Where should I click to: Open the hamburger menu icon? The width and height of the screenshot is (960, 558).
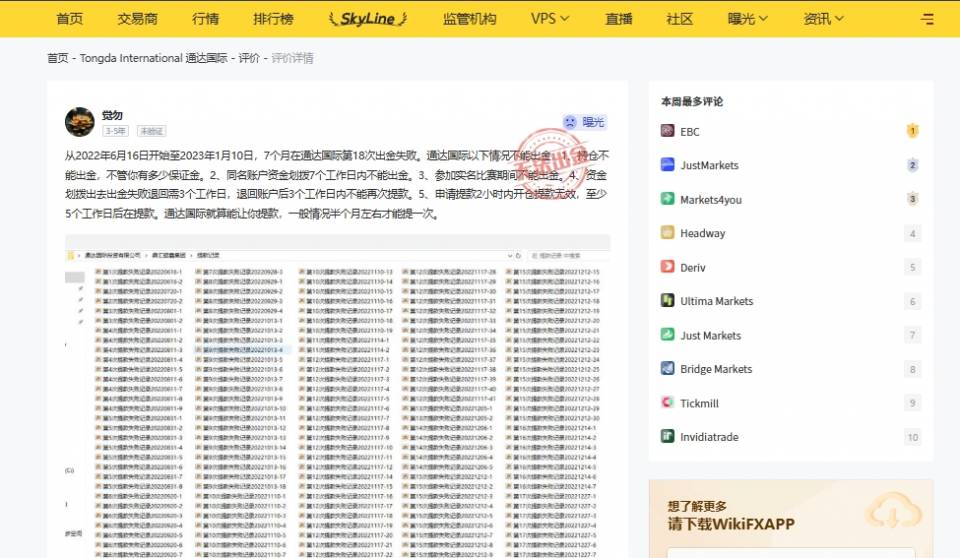(928, 19)
